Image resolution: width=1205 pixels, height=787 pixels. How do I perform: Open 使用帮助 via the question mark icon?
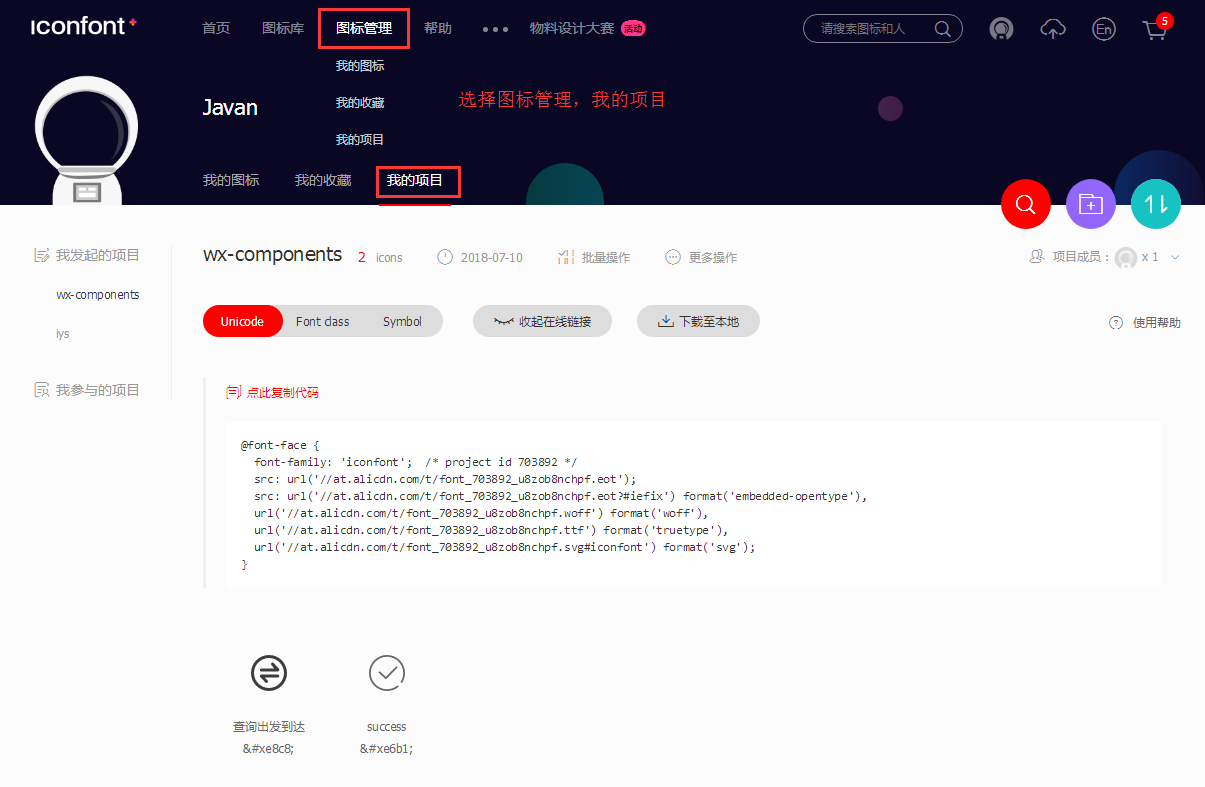pos(1143,321)
